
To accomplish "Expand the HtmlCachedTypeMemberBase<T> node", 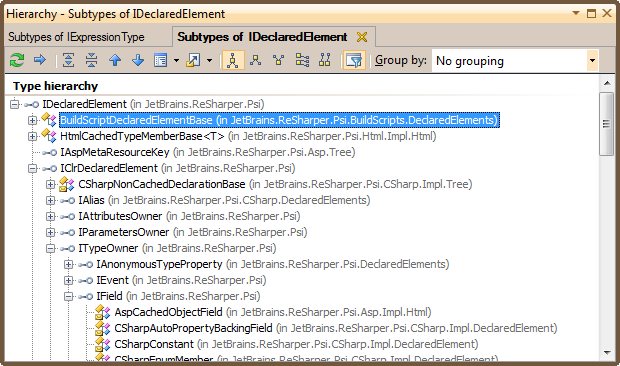I will tap(32, 136).
